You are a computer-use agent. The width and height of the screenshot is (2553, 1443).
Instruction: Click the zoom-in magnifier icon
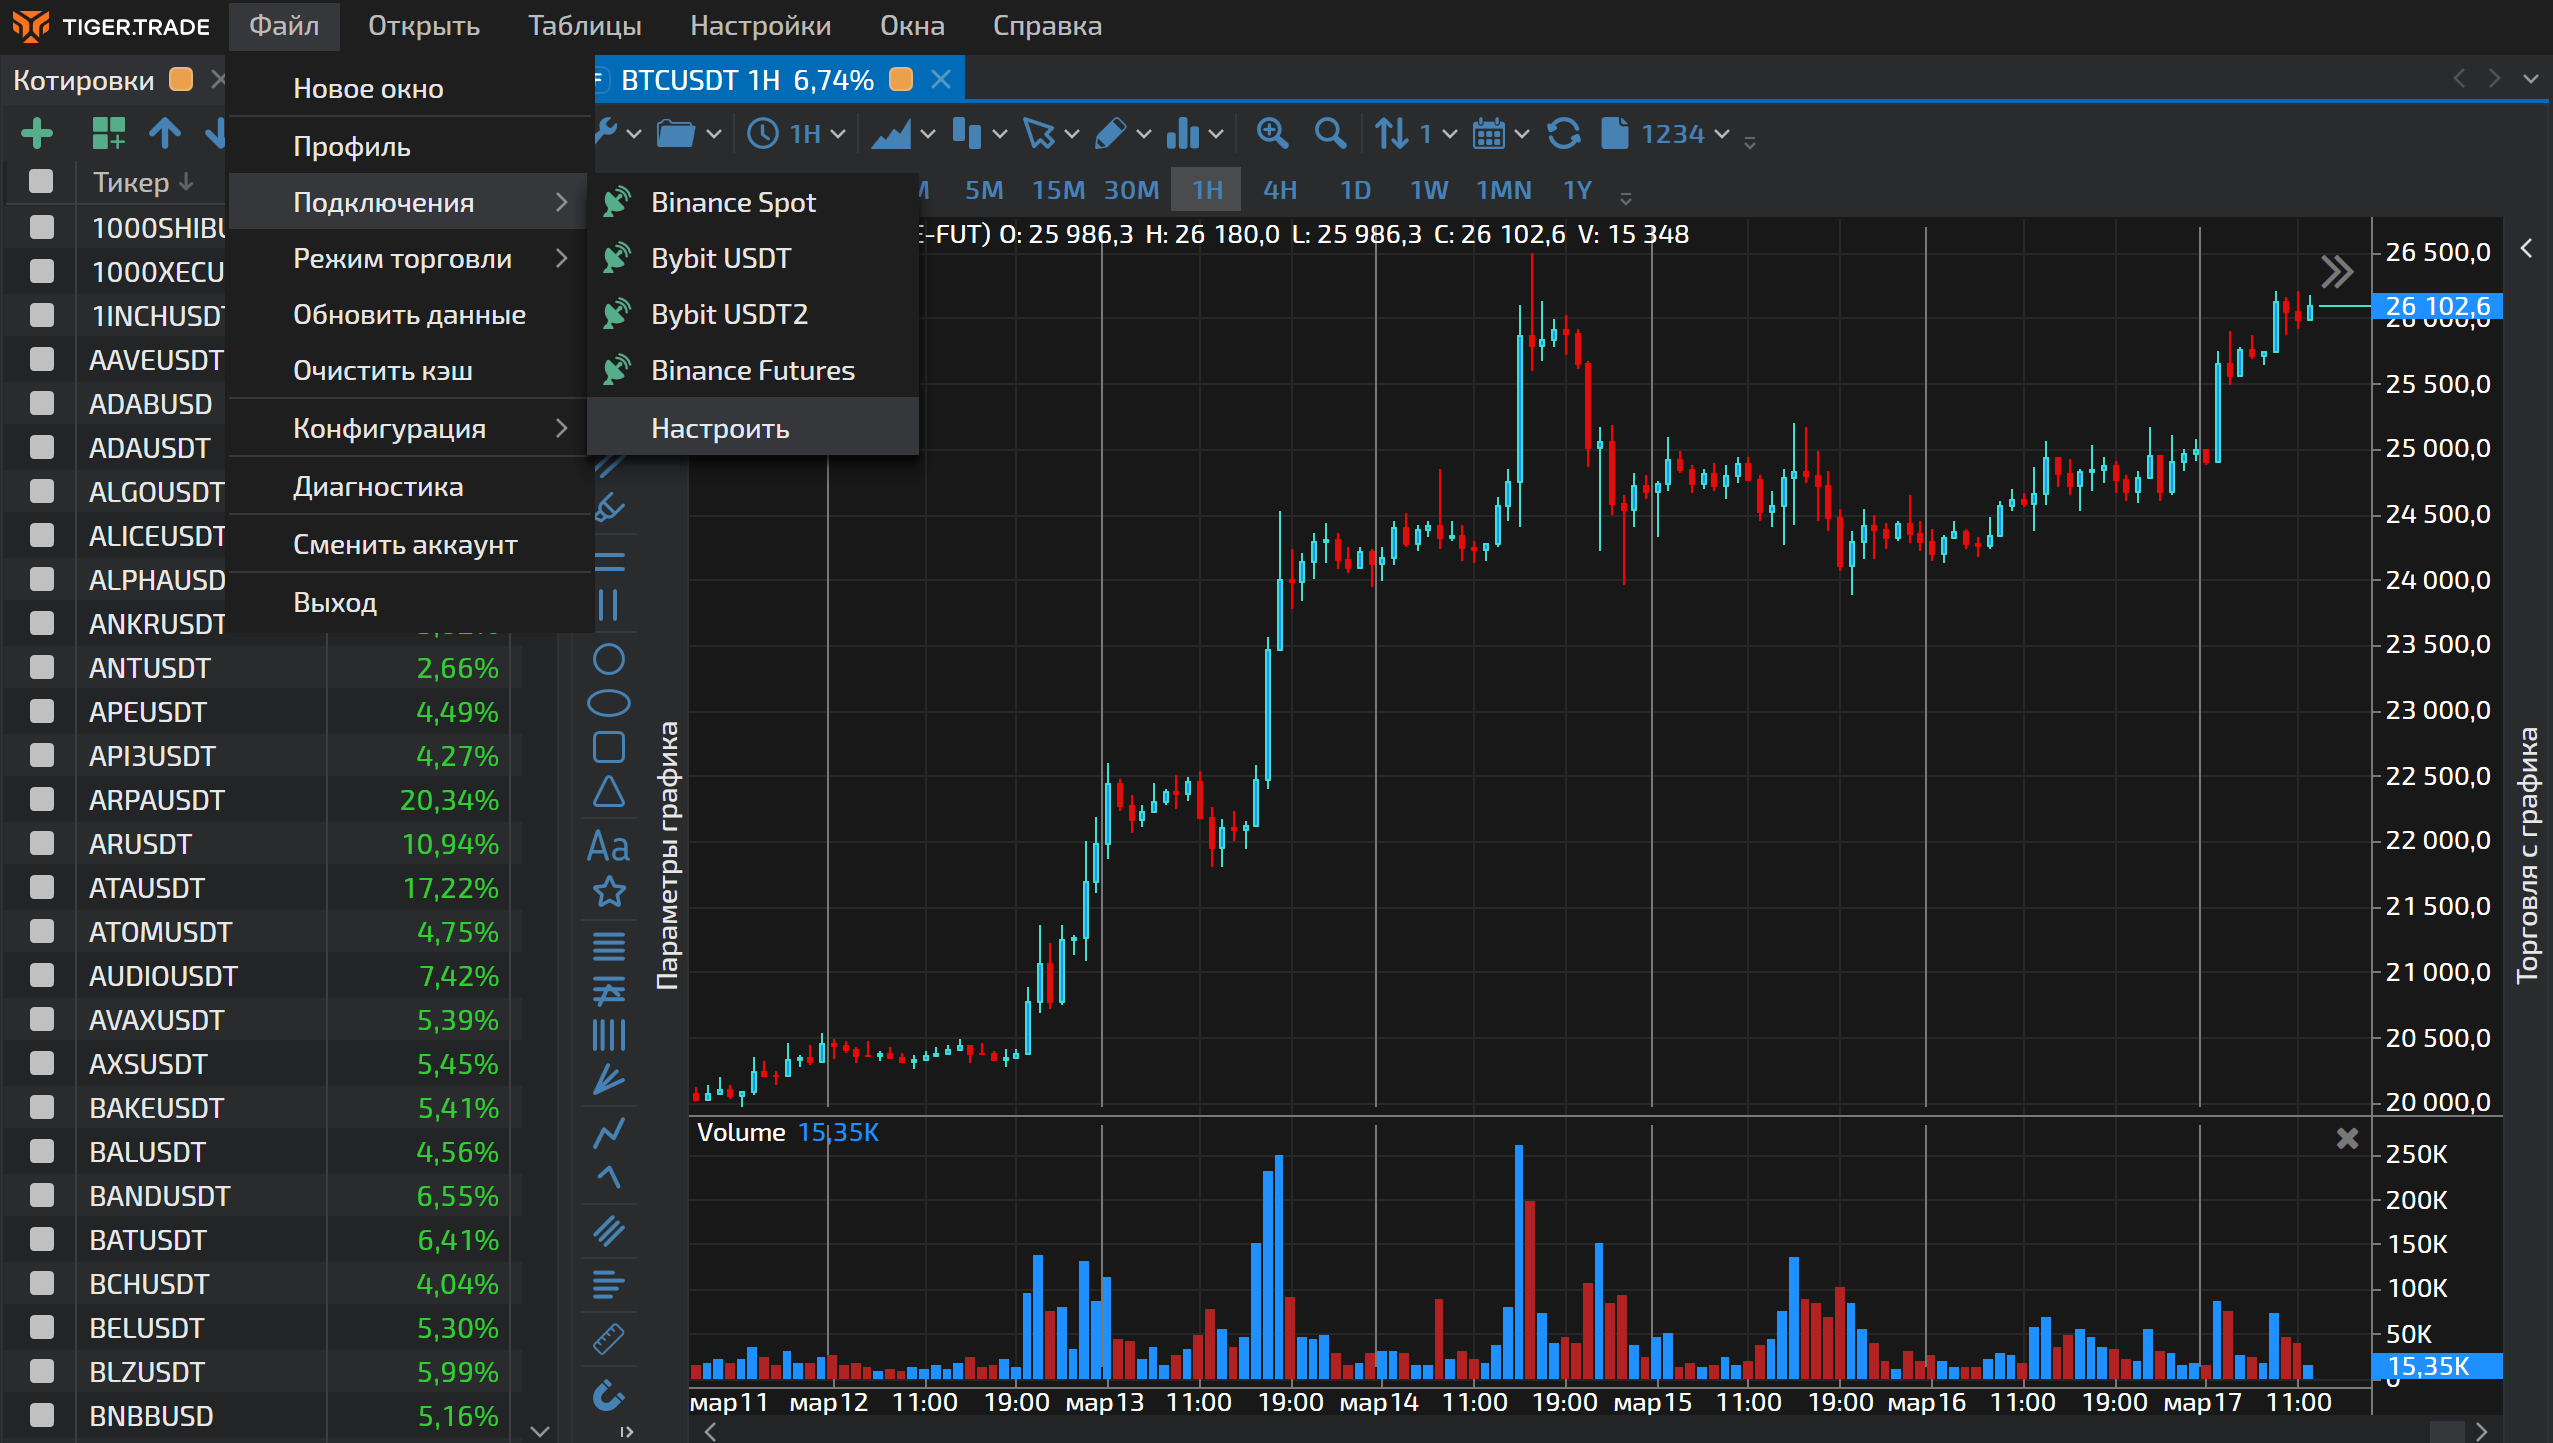pos(1272,133)
